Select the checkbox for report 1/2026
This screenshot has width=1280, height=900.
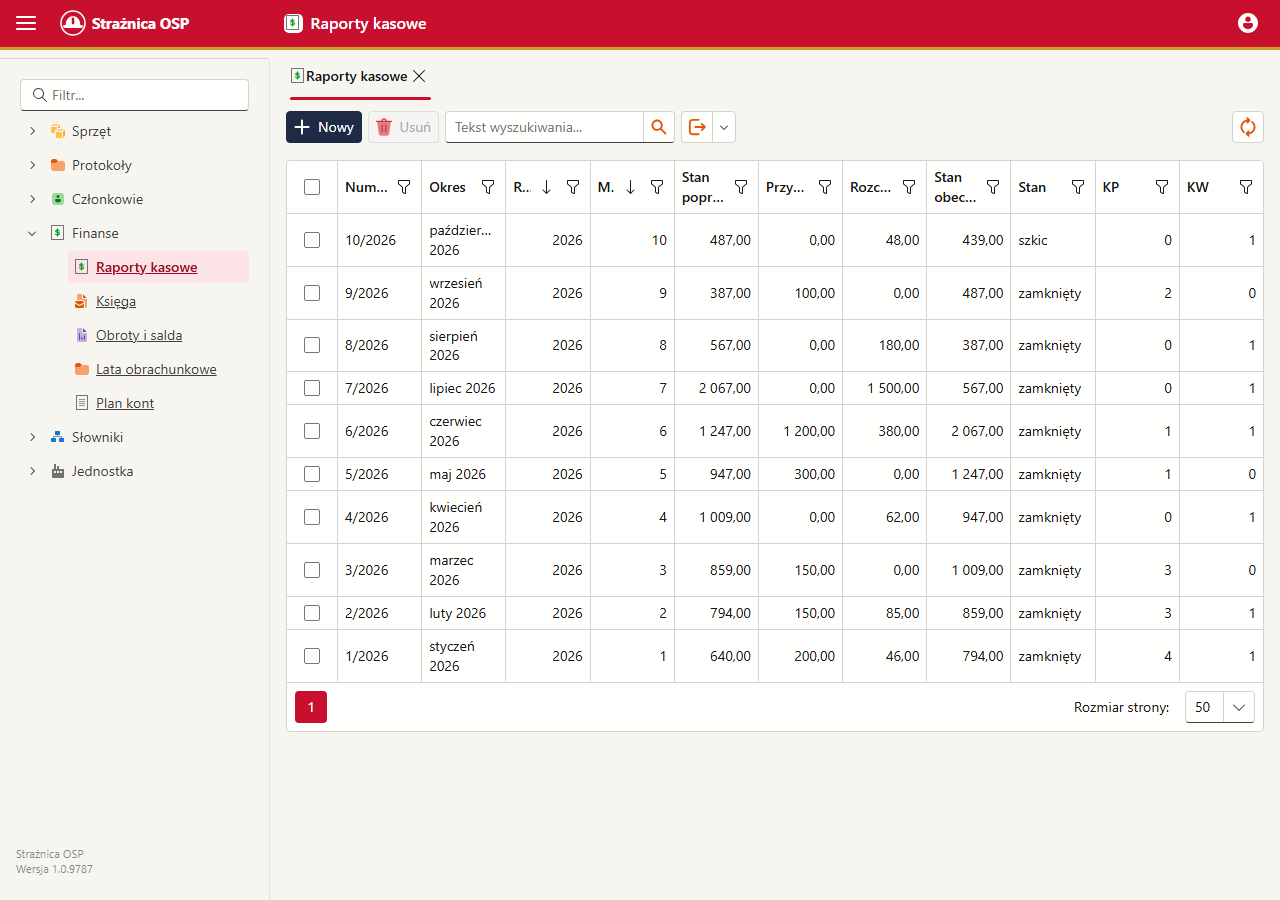312,656
